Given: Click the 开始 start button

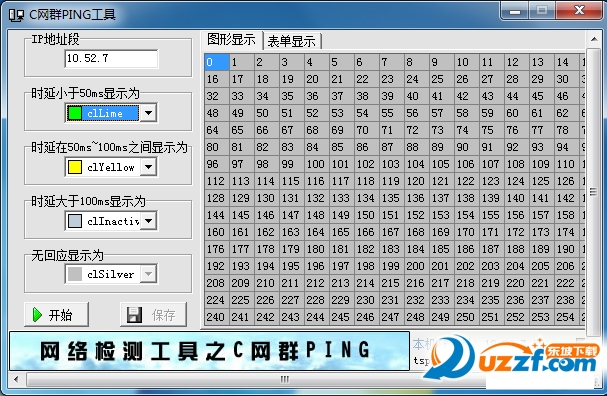Looking at the screenshot, I should coord(57,315).
